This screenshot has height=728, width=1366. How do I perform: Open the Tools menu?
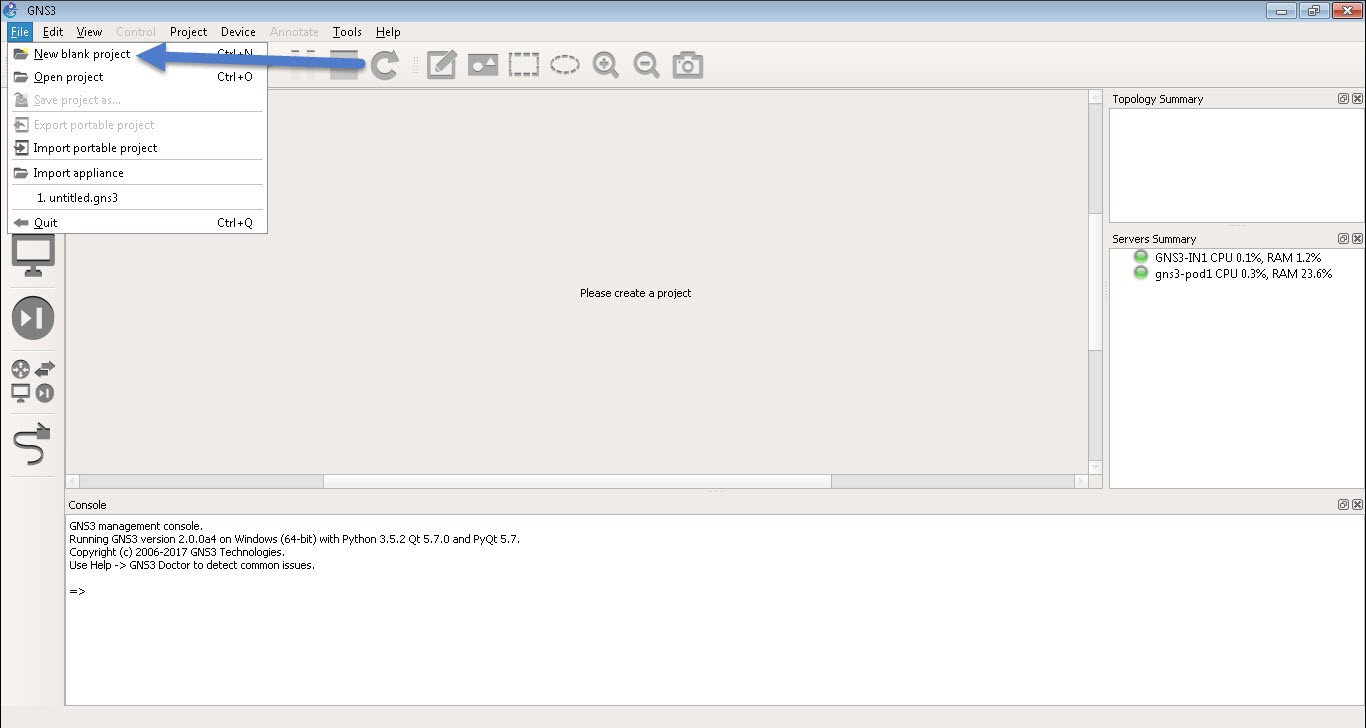[347, 32]
